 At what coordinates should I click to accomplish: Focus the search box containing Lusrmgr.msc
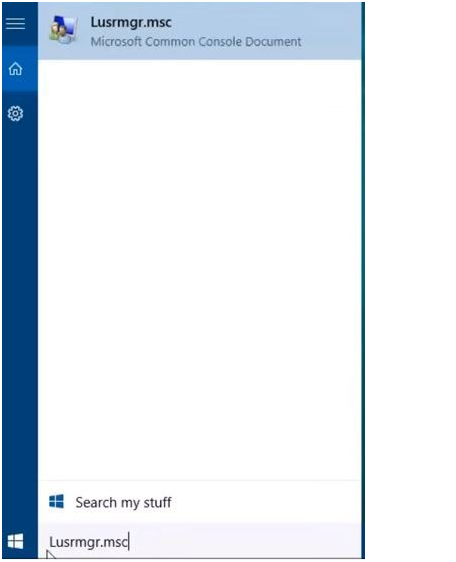pos(200,541)
